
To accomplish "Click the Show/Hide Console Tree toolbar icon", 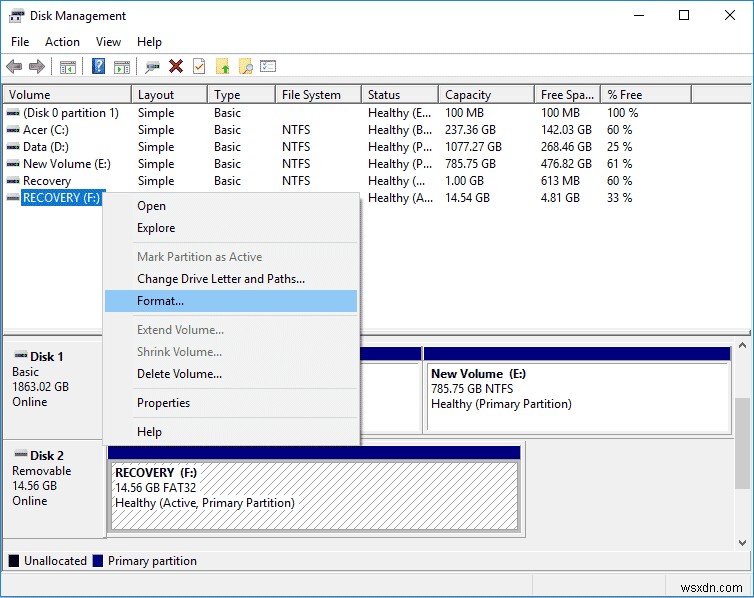I will pos(68,67).
